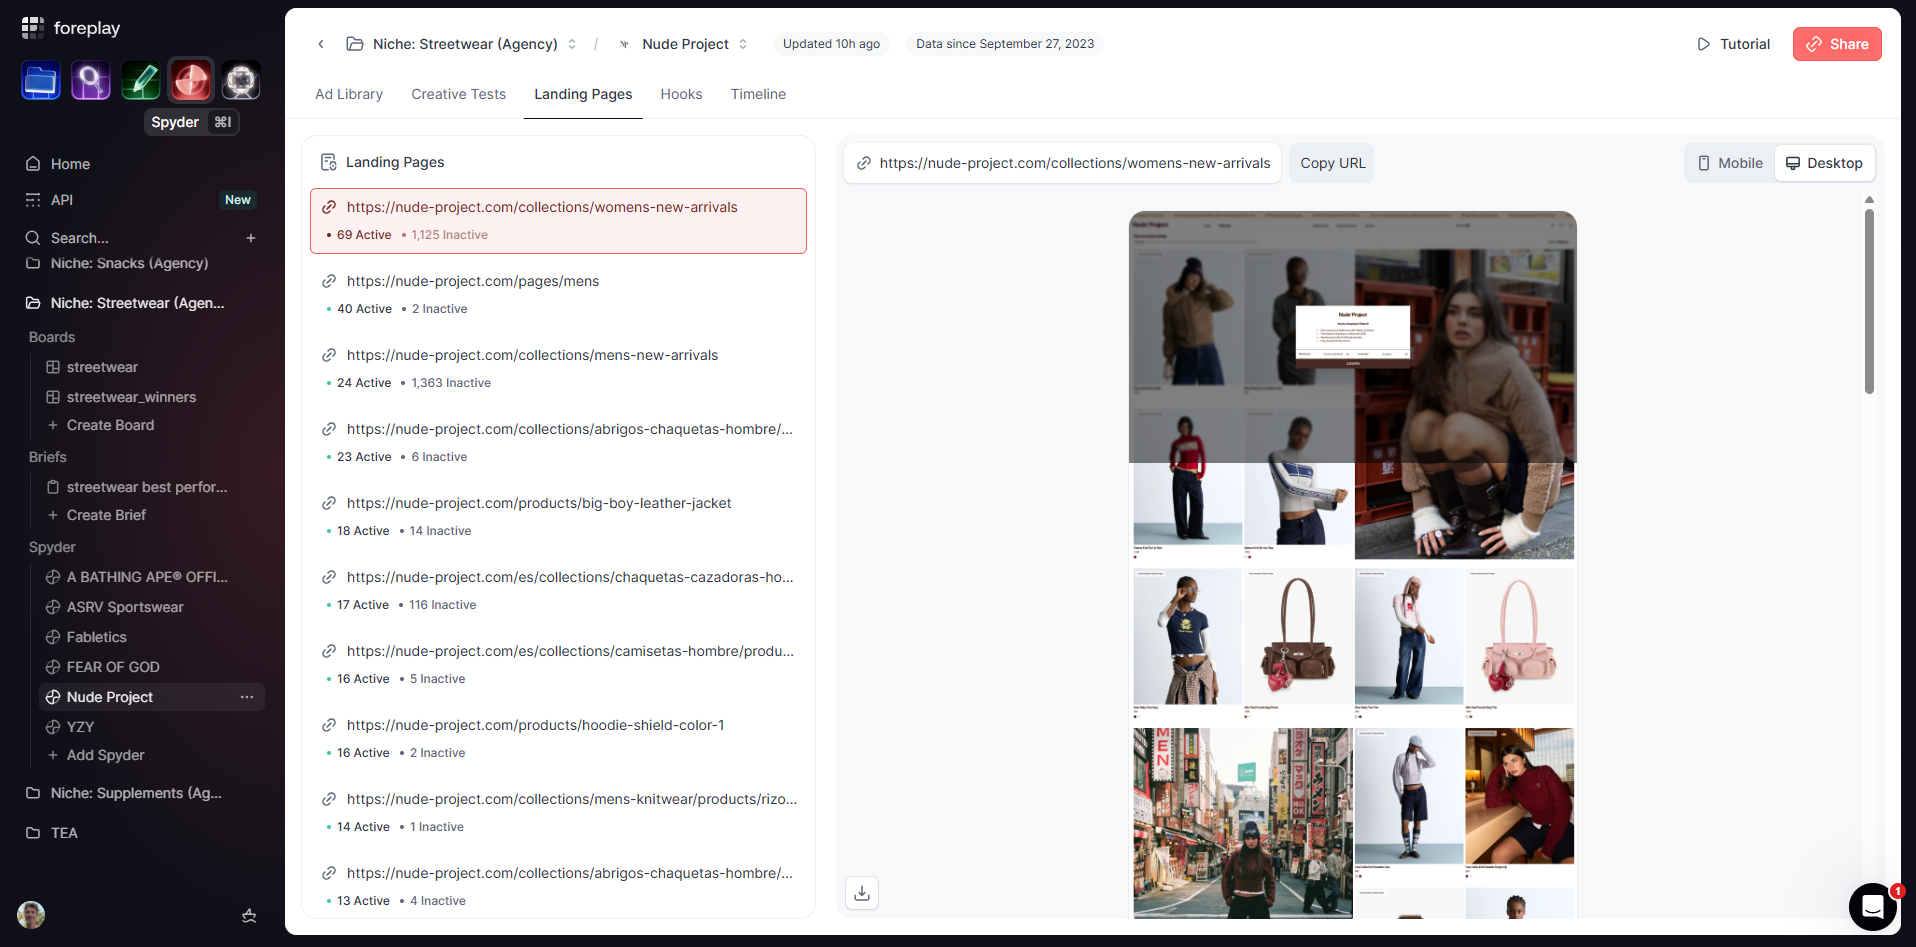
Task: Select big-boy-leather-jacket product page
Action: (558, 517)
